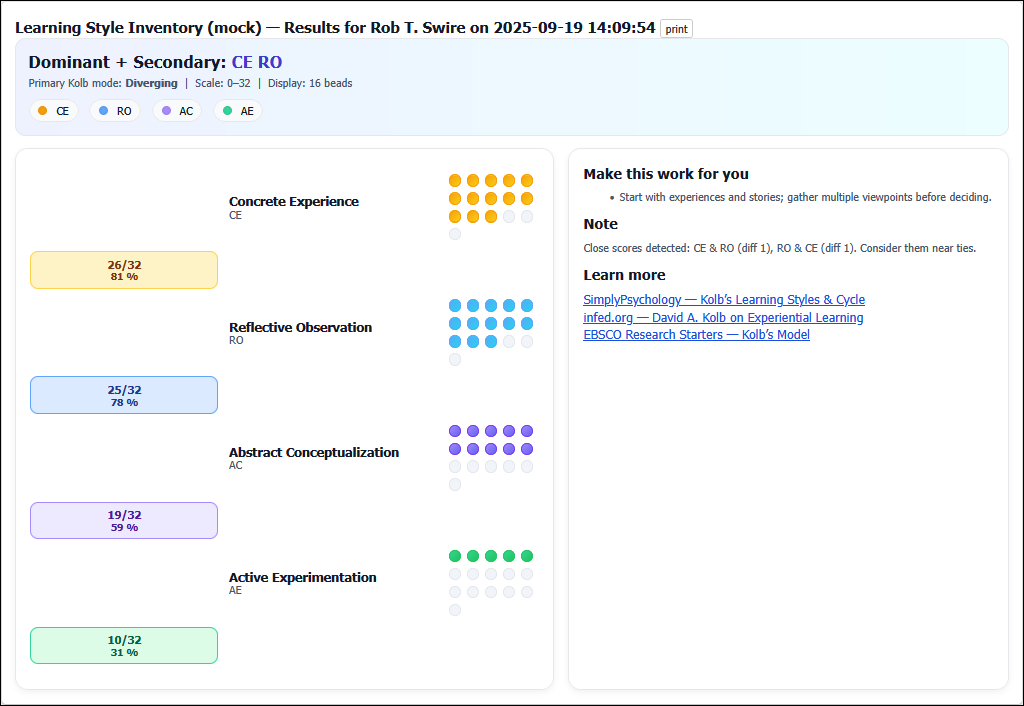This screenshot has height=706, width=1024.
Task: Click the Concrete Experience heading
Action: (x=293, y=202)
